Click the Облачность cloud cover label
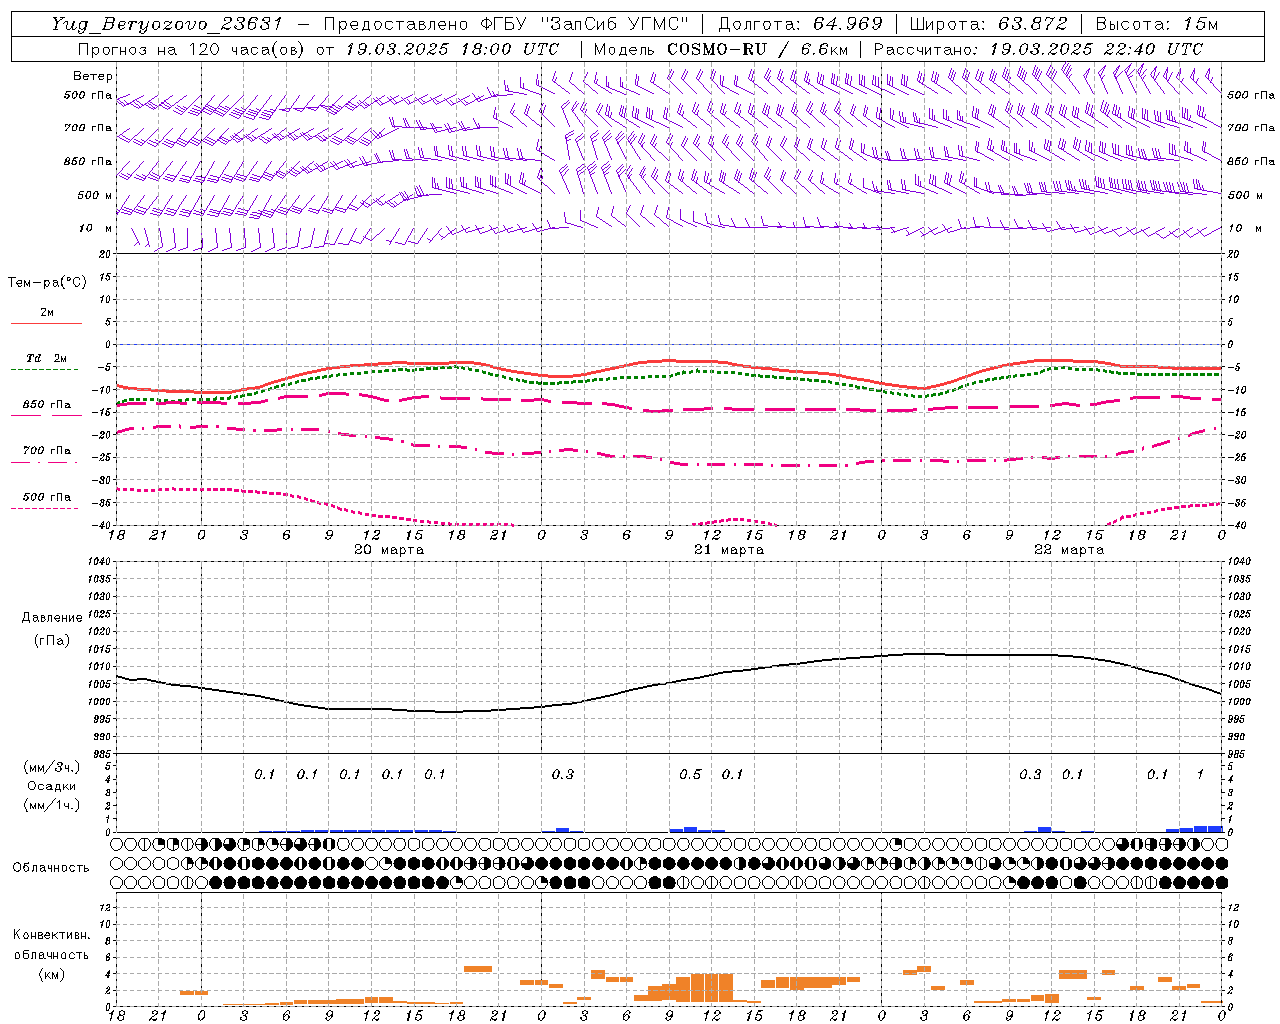Image resolution: width=1280 pixels, height=1024 pixels. point(51,868)
